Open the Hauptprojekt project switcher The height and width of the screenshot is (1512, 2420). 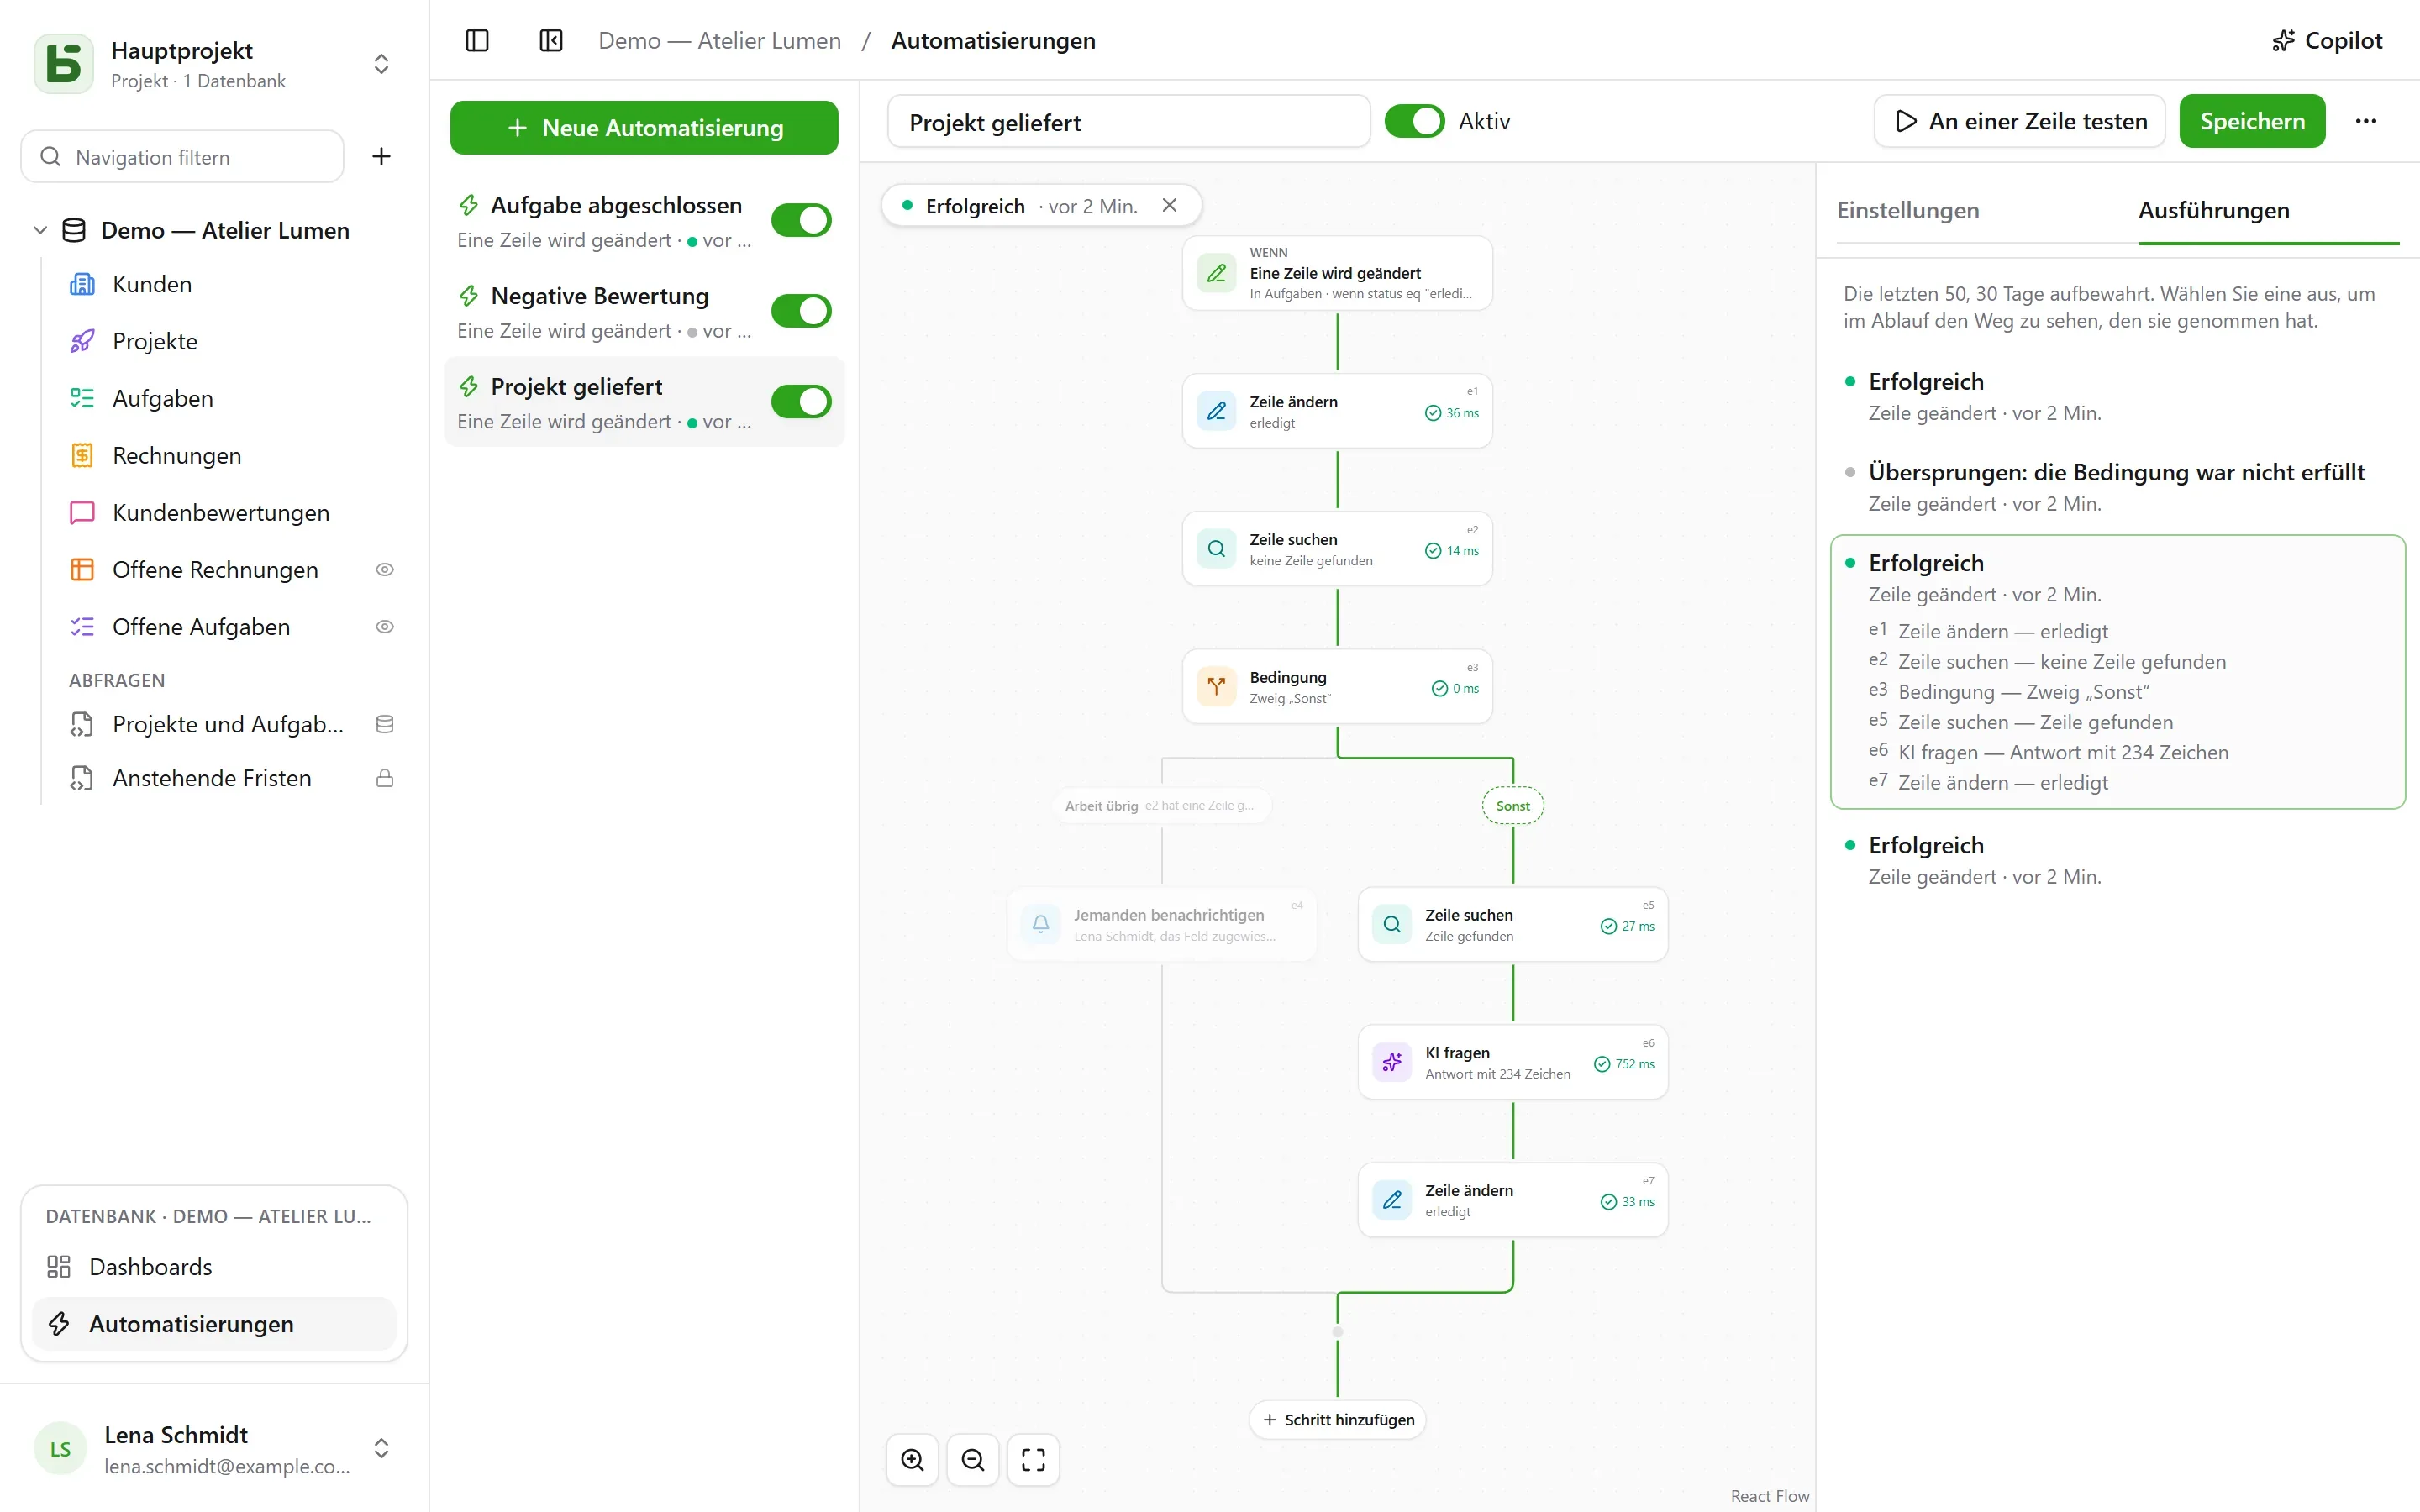pyautogui.click(x=214, y=64)
